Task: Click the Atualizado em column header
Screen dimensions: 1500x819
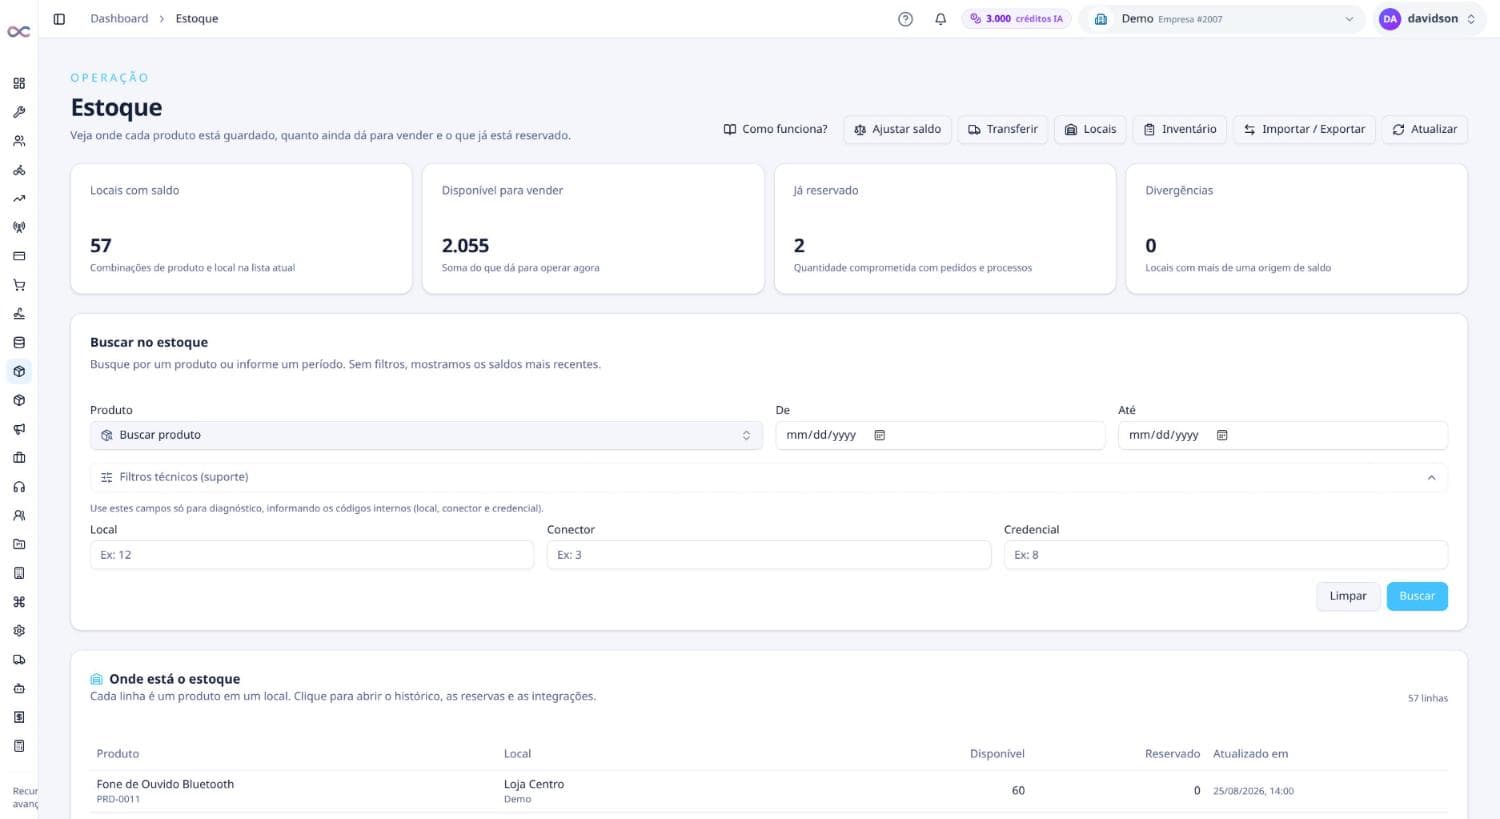Action: tap(1250, 754)
